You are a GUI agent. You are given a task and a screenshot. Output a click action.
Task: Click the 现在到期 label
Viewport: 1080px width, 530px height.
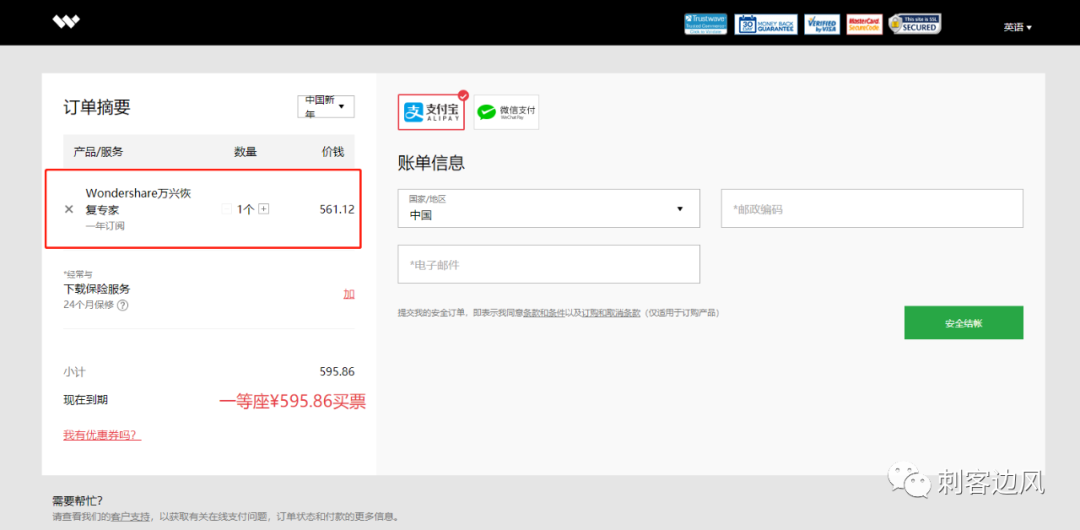(85, 400)
